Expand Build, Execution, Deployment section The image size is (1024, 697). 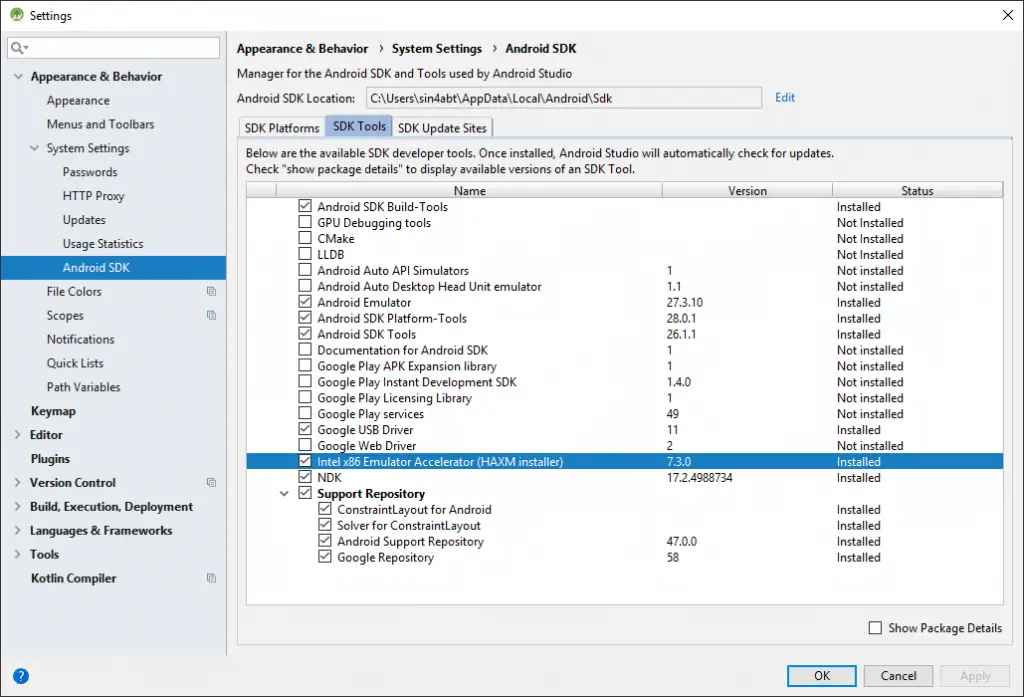pos(18,506)
